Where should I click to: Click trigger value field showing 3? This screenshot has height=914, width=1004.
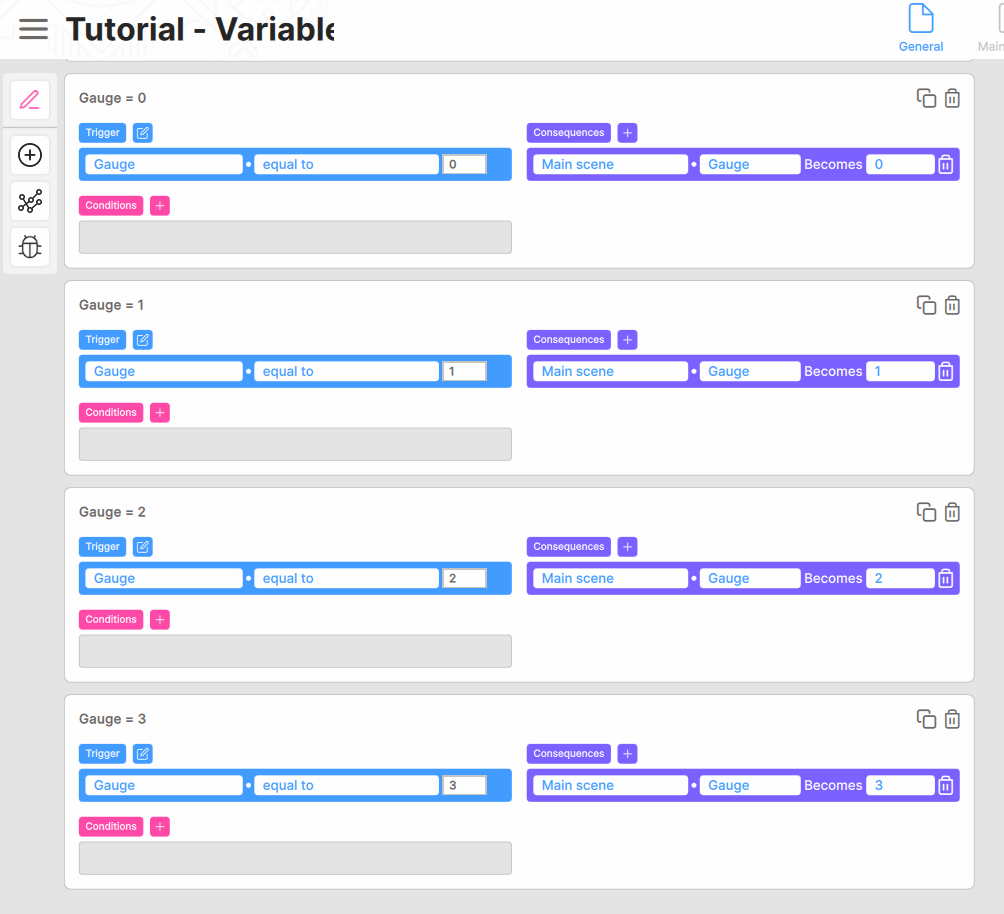pyautogui.click(x=464, y=785)
